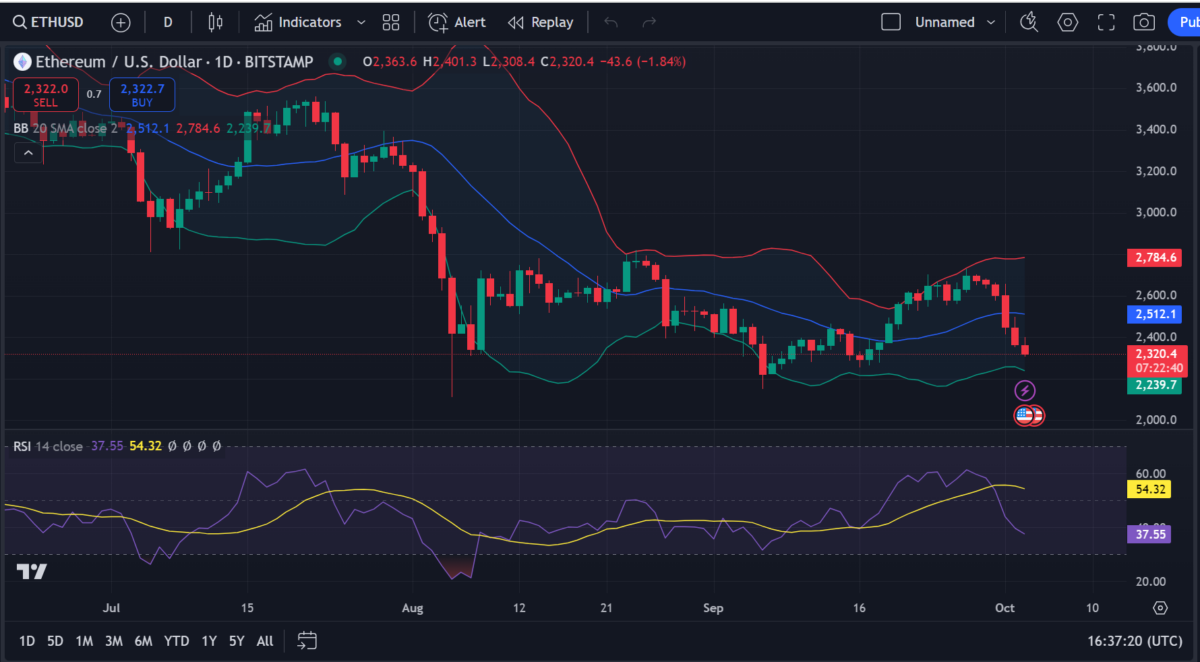The image size is (1200, 662).
Task: Select the 1M time range tab
Action: click(84, 640)
